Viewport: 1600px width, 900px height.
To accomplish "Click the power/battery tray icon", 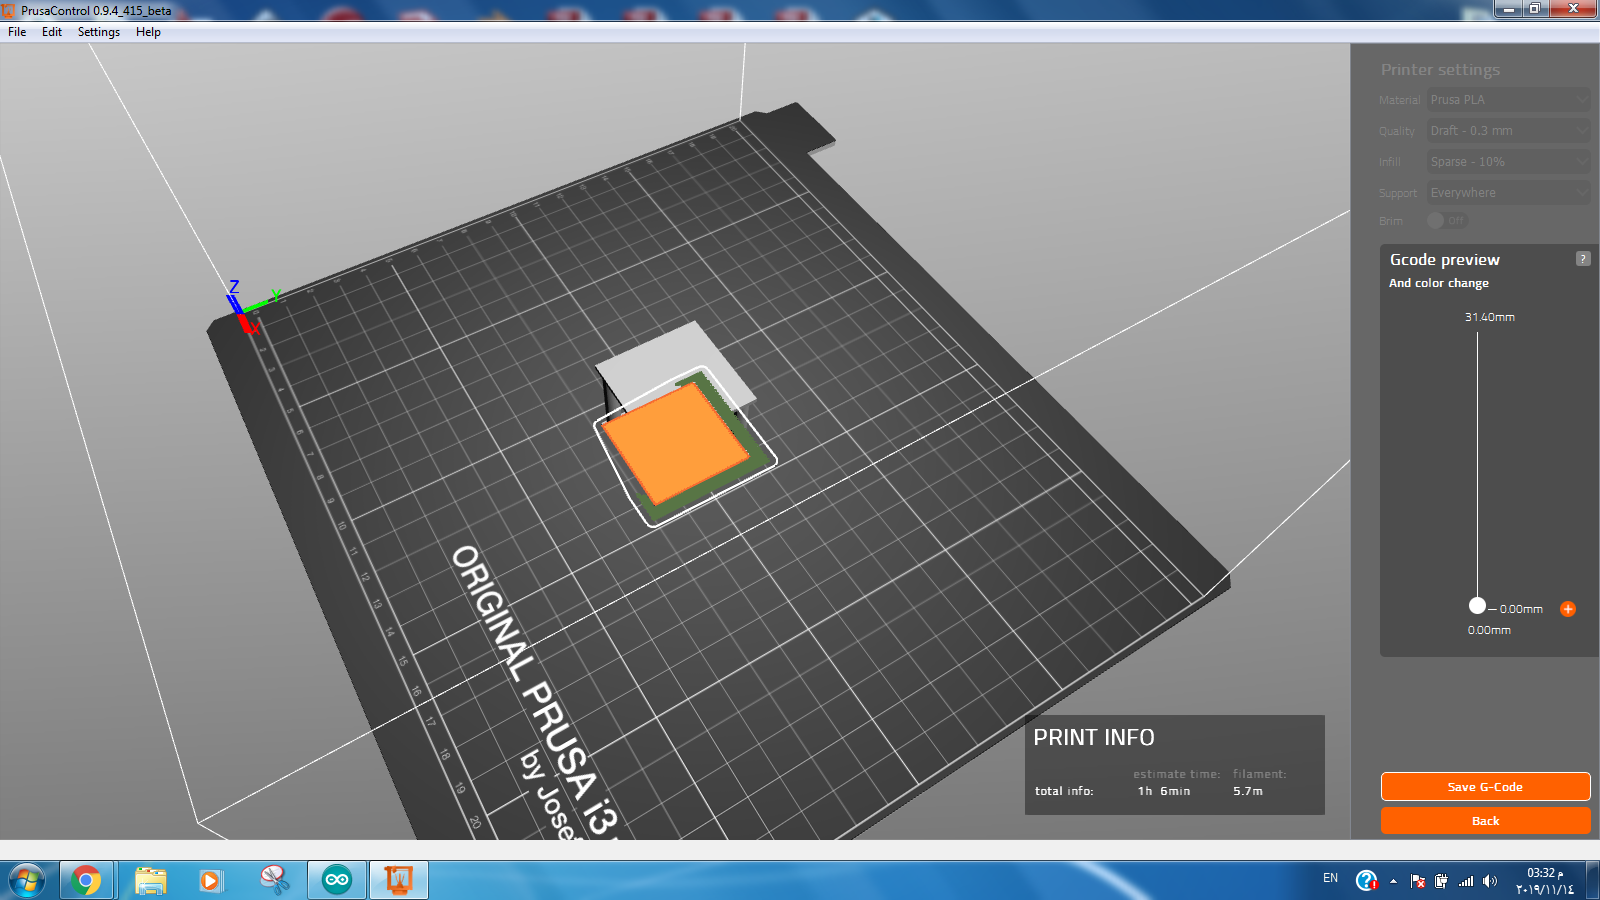I will pyautogui.click(x=1441, y=881).
